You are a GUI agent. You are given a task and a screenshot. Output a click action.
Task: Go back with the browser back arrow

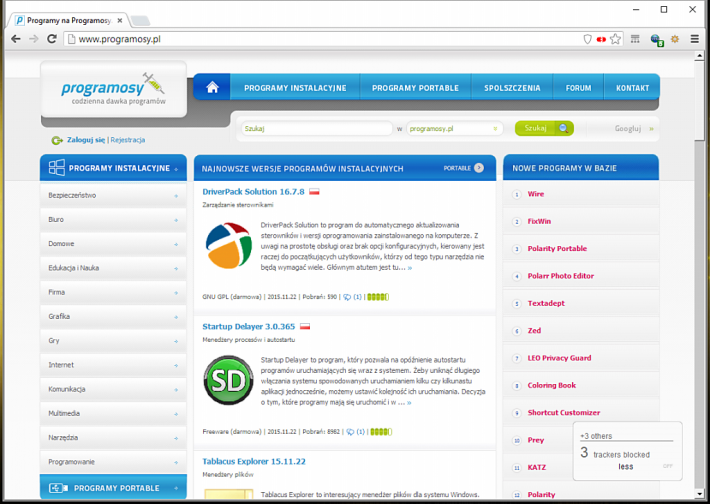point(16,39)
